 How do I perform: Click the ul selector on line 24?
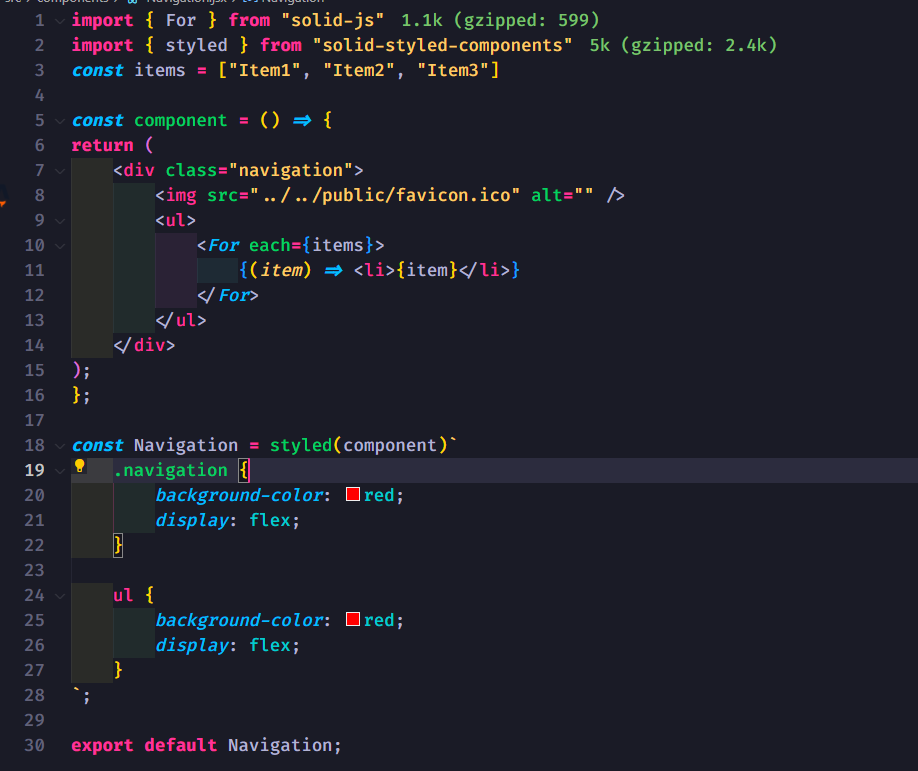(123, 595)
